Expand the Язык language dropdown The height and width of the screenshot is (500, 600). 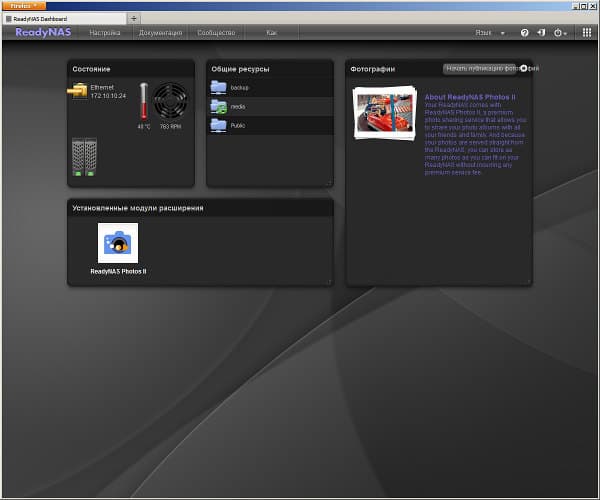(490, 33)
